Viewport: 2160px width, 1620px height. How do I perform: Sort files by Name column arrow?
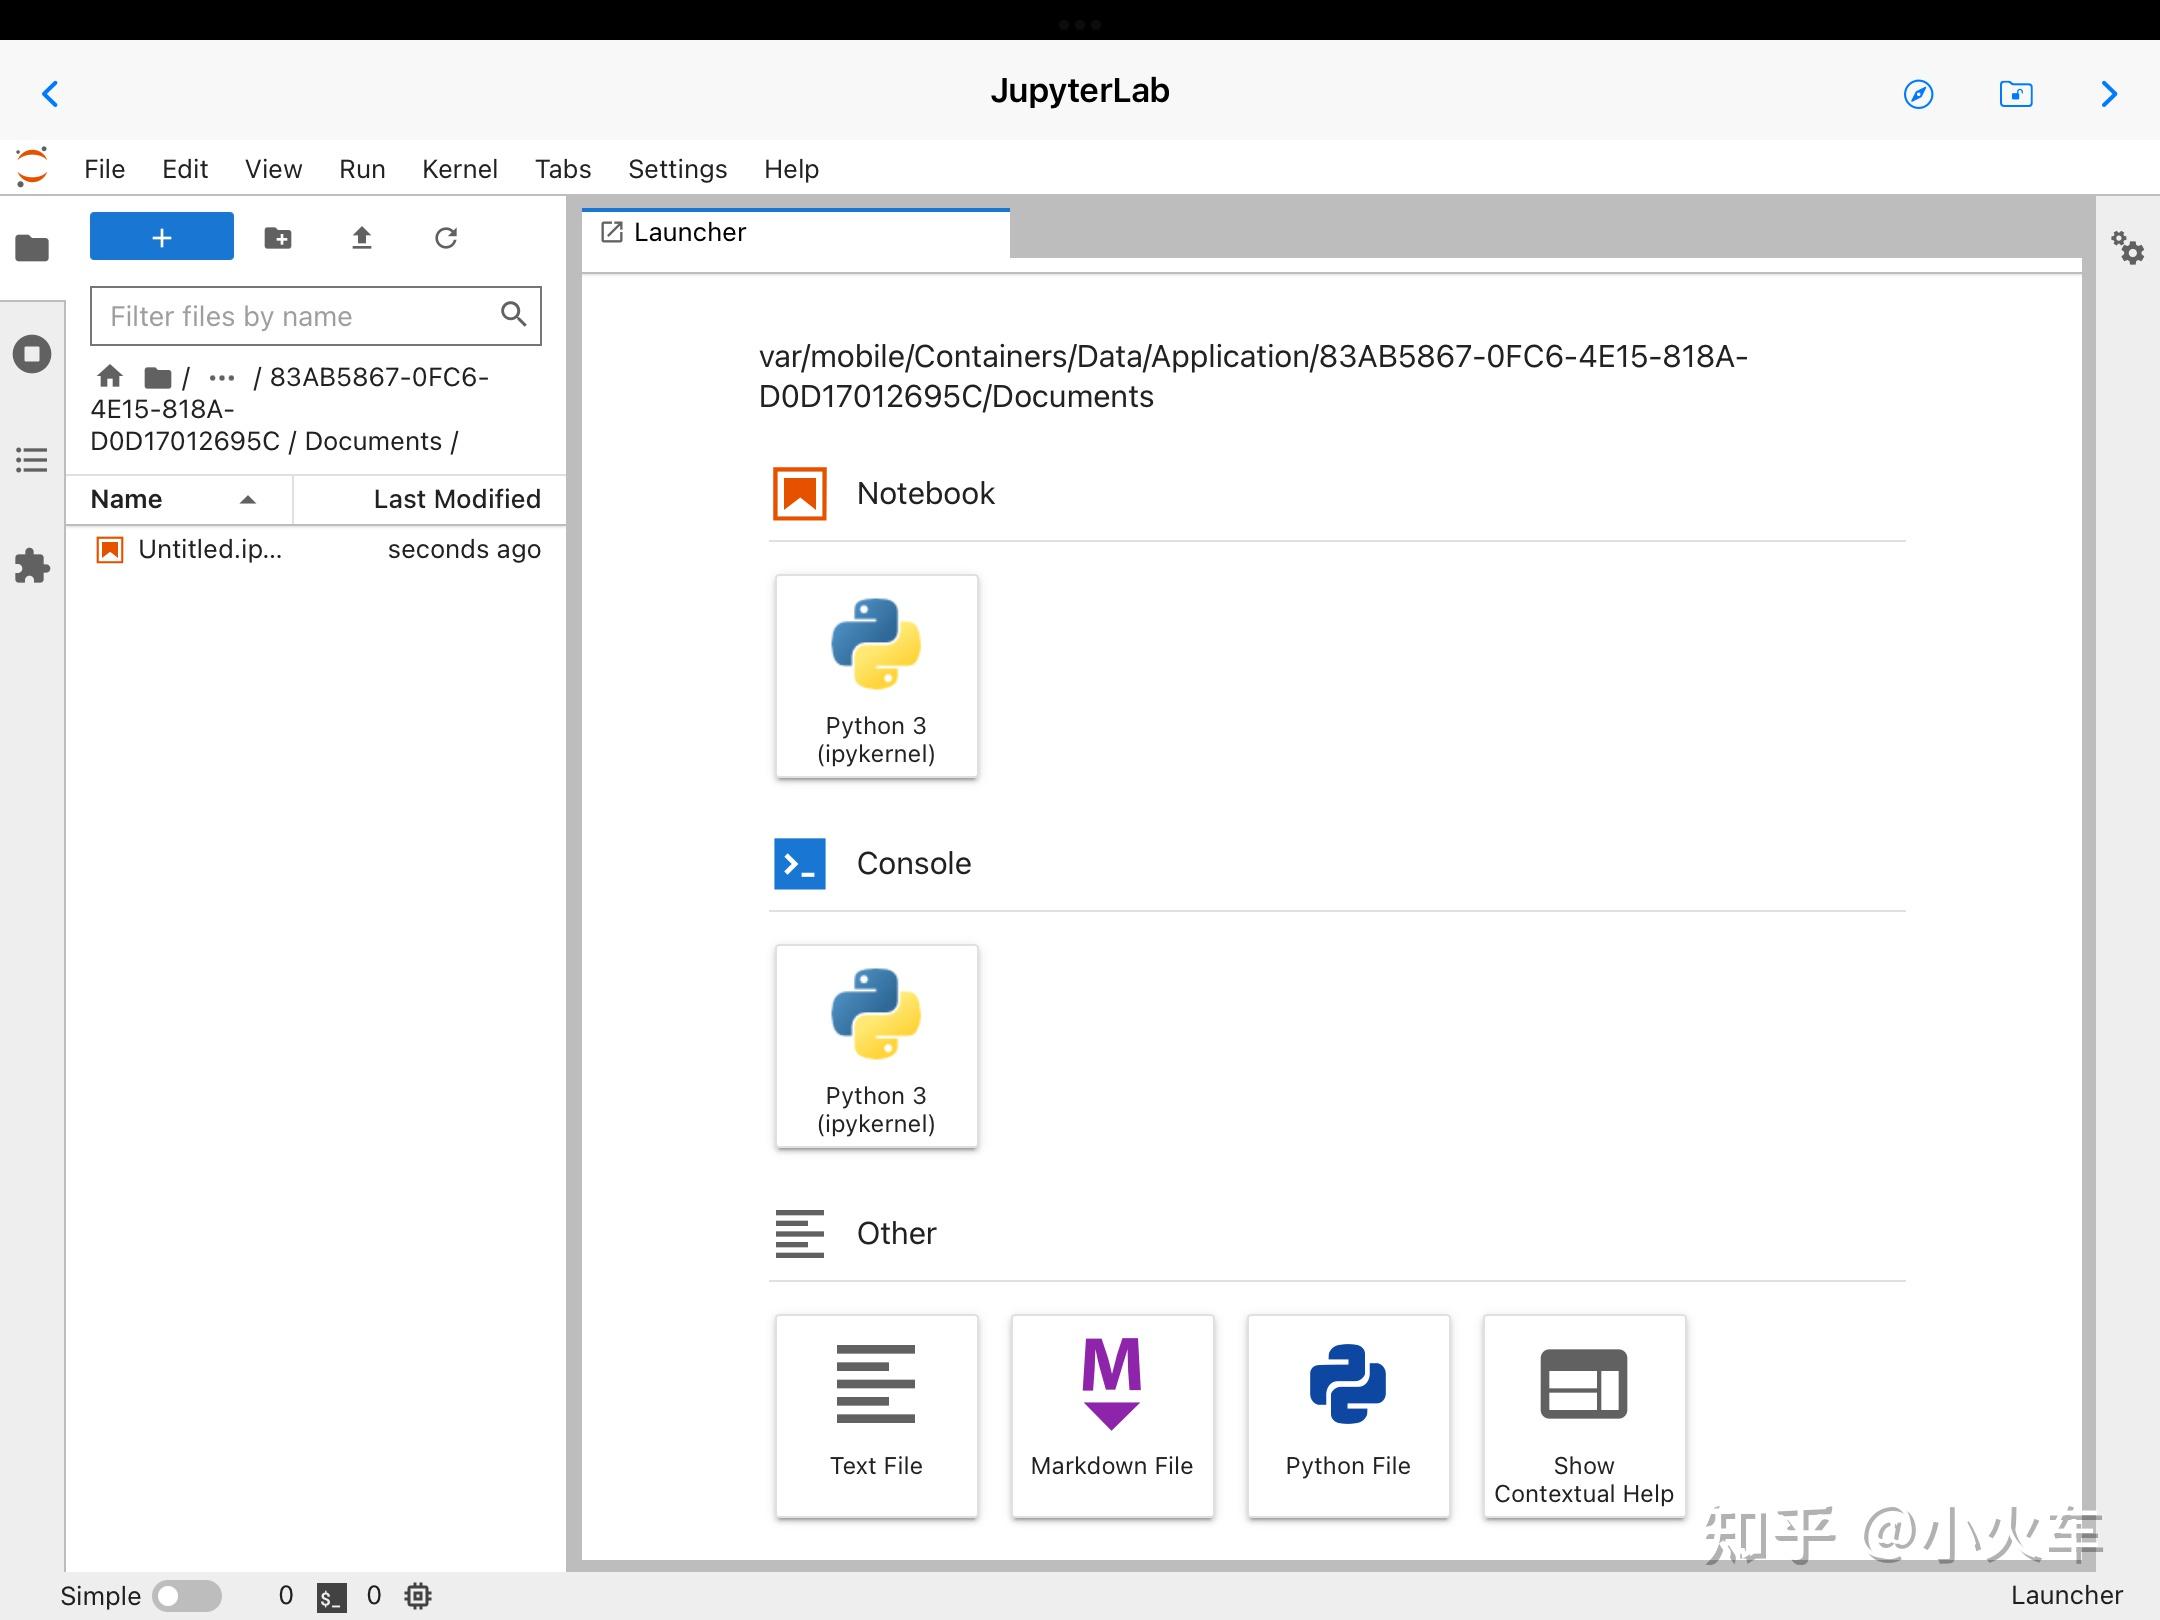tap(248, 499)
